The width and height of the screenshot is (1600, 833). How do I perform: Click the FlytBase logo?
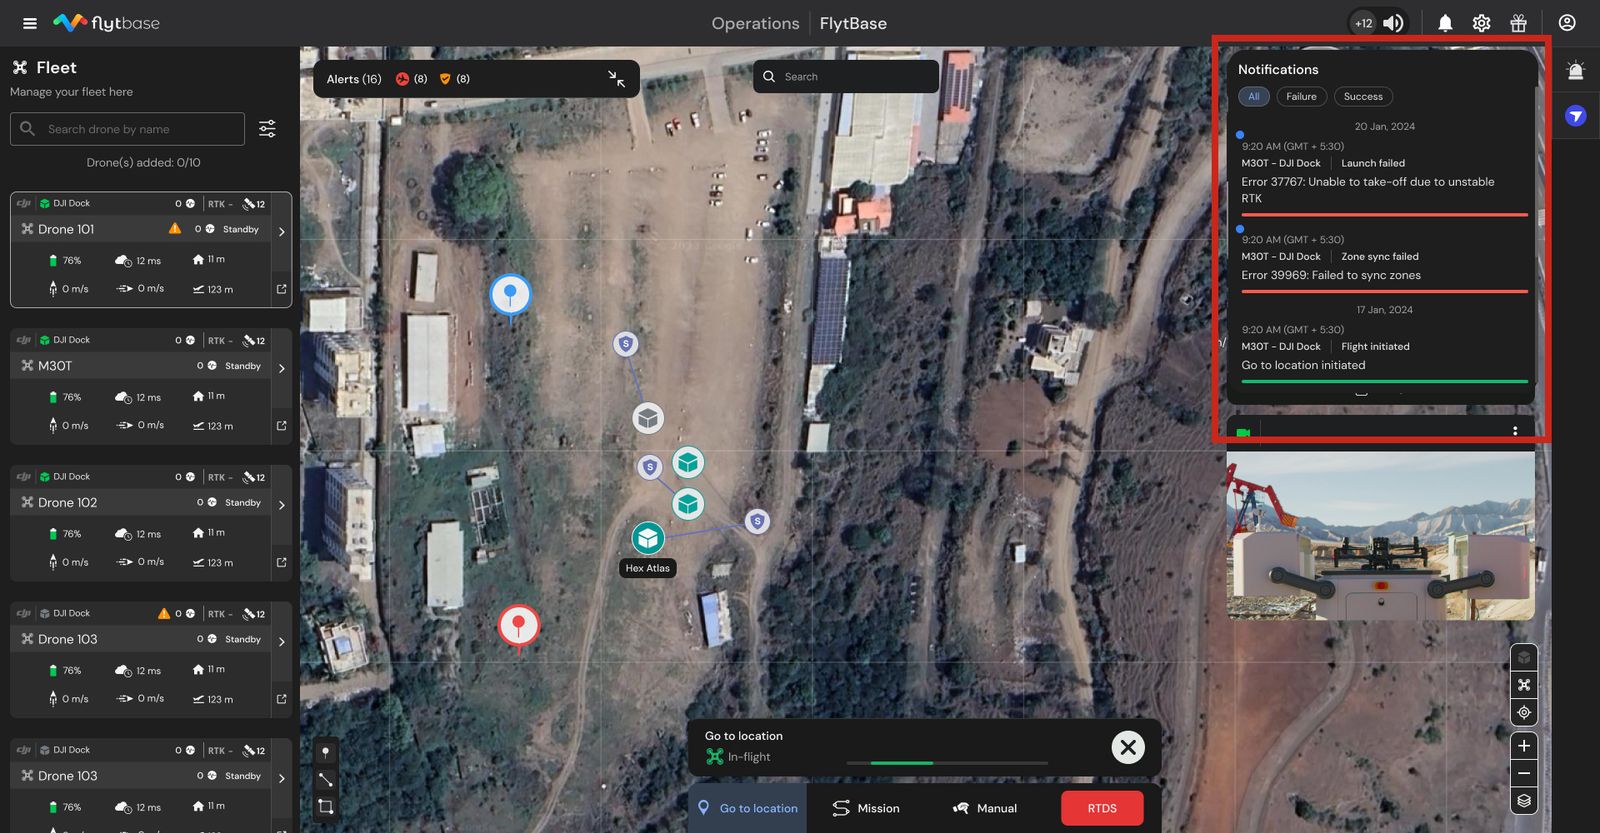(x=106, y=23)
